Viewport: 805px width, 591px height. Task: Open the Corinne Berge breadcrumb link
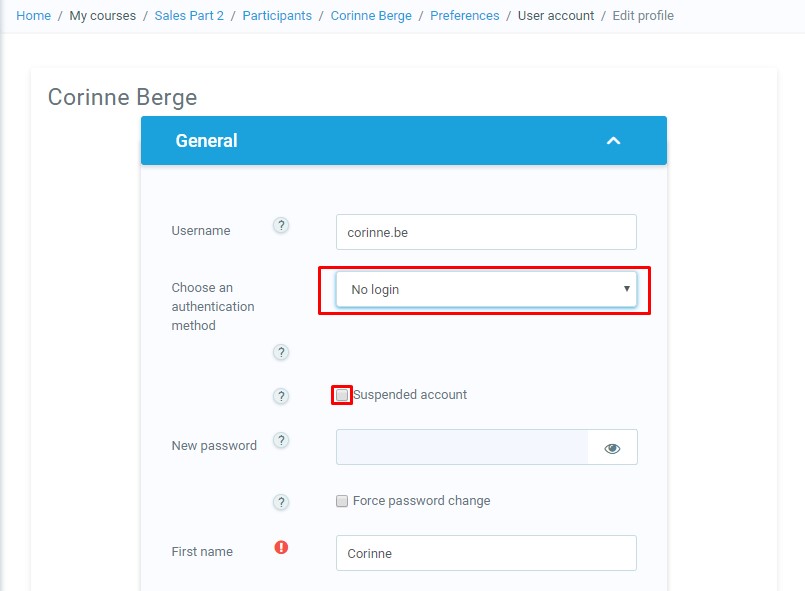(371, 16)
